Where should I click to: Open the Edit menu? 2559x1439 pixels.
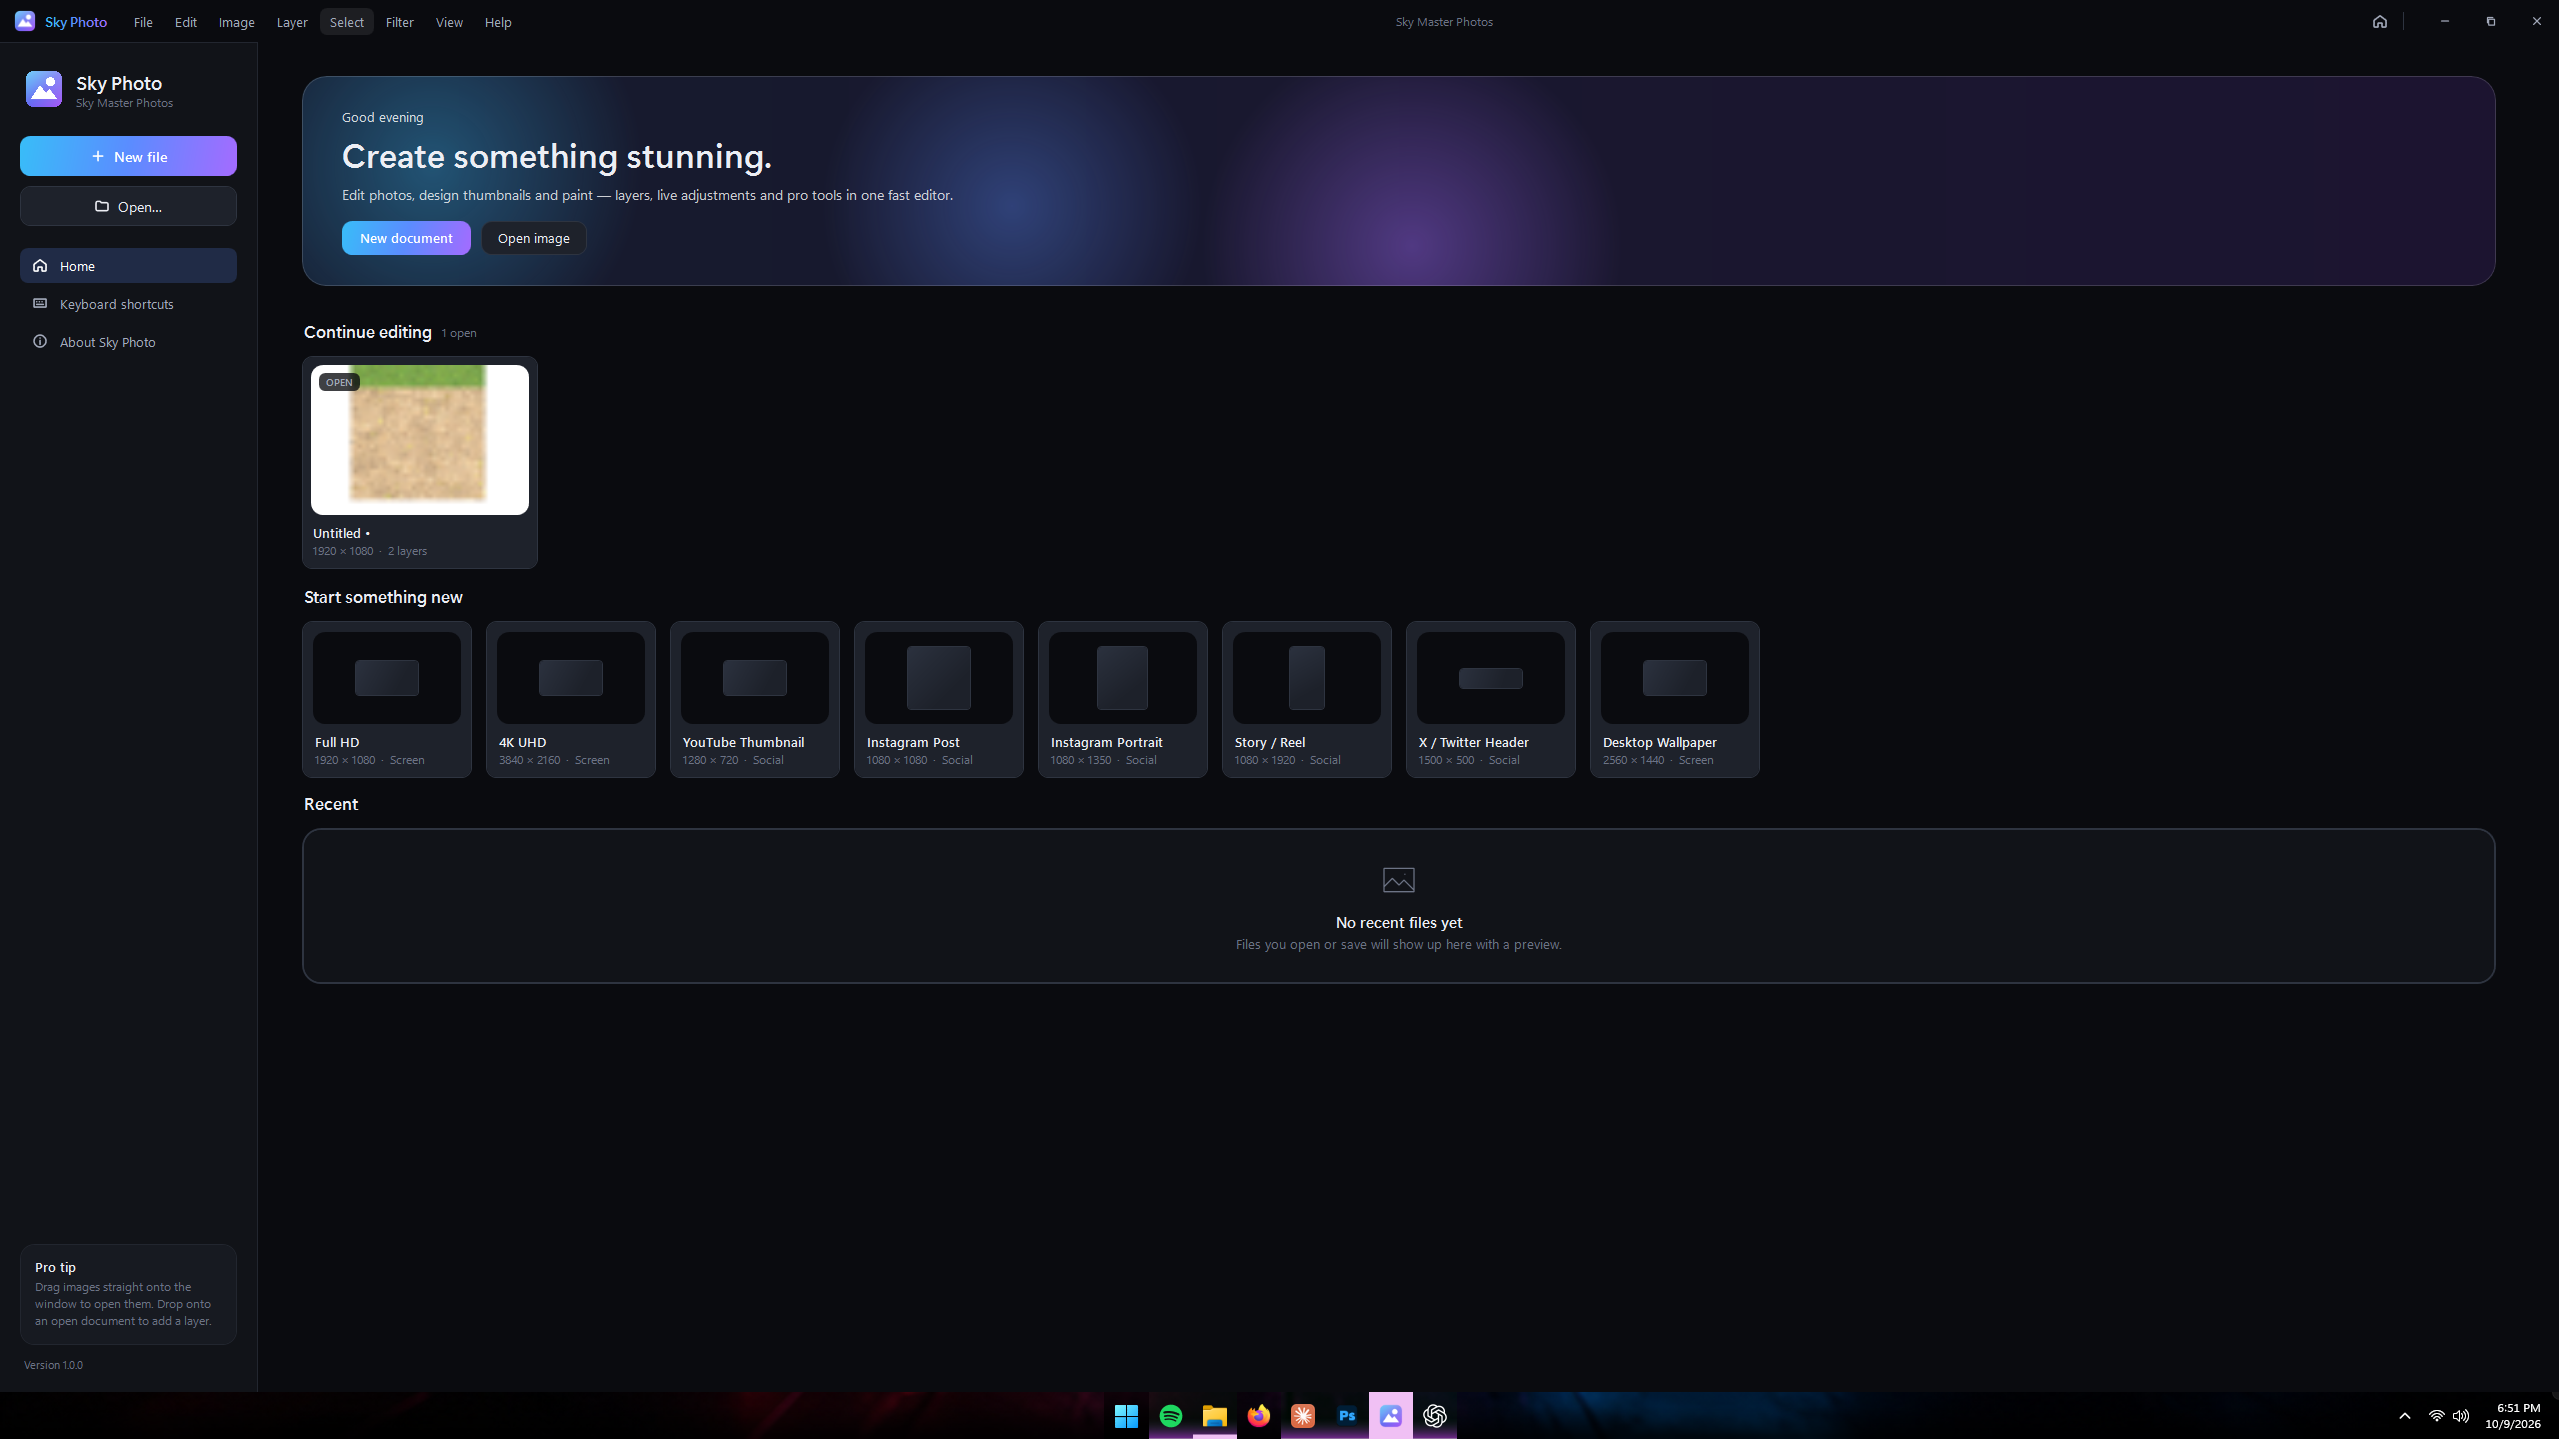click(185, 22)
